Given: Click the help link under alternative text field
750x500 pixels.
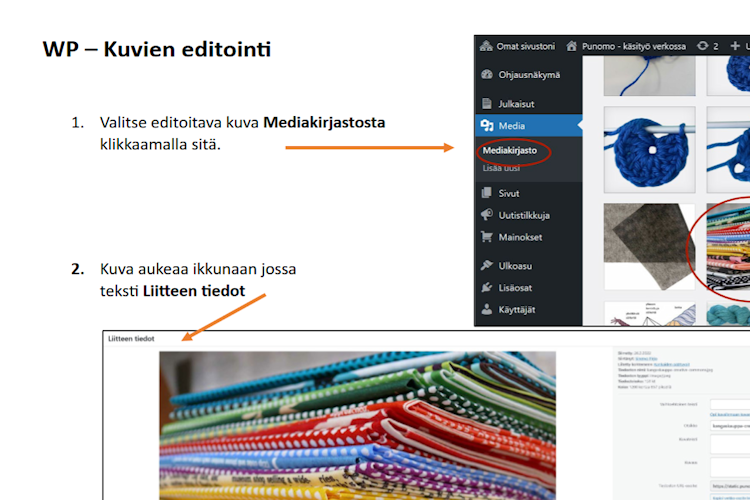Looking at the screenshot, I should click(730, 414).
